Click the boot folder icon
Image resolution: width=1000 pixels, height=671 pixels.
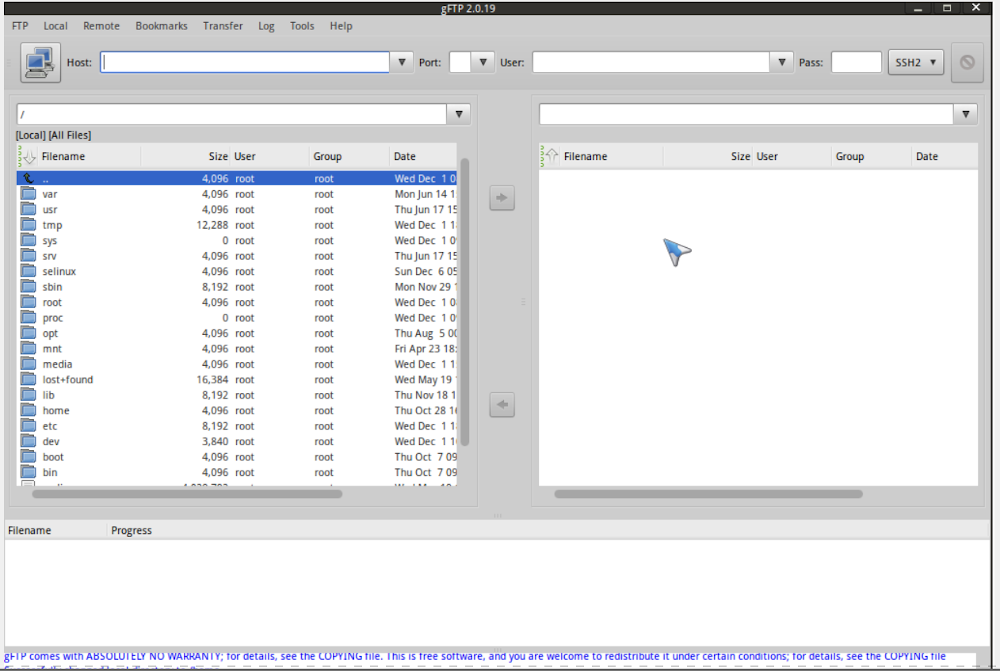pos(28,457)
